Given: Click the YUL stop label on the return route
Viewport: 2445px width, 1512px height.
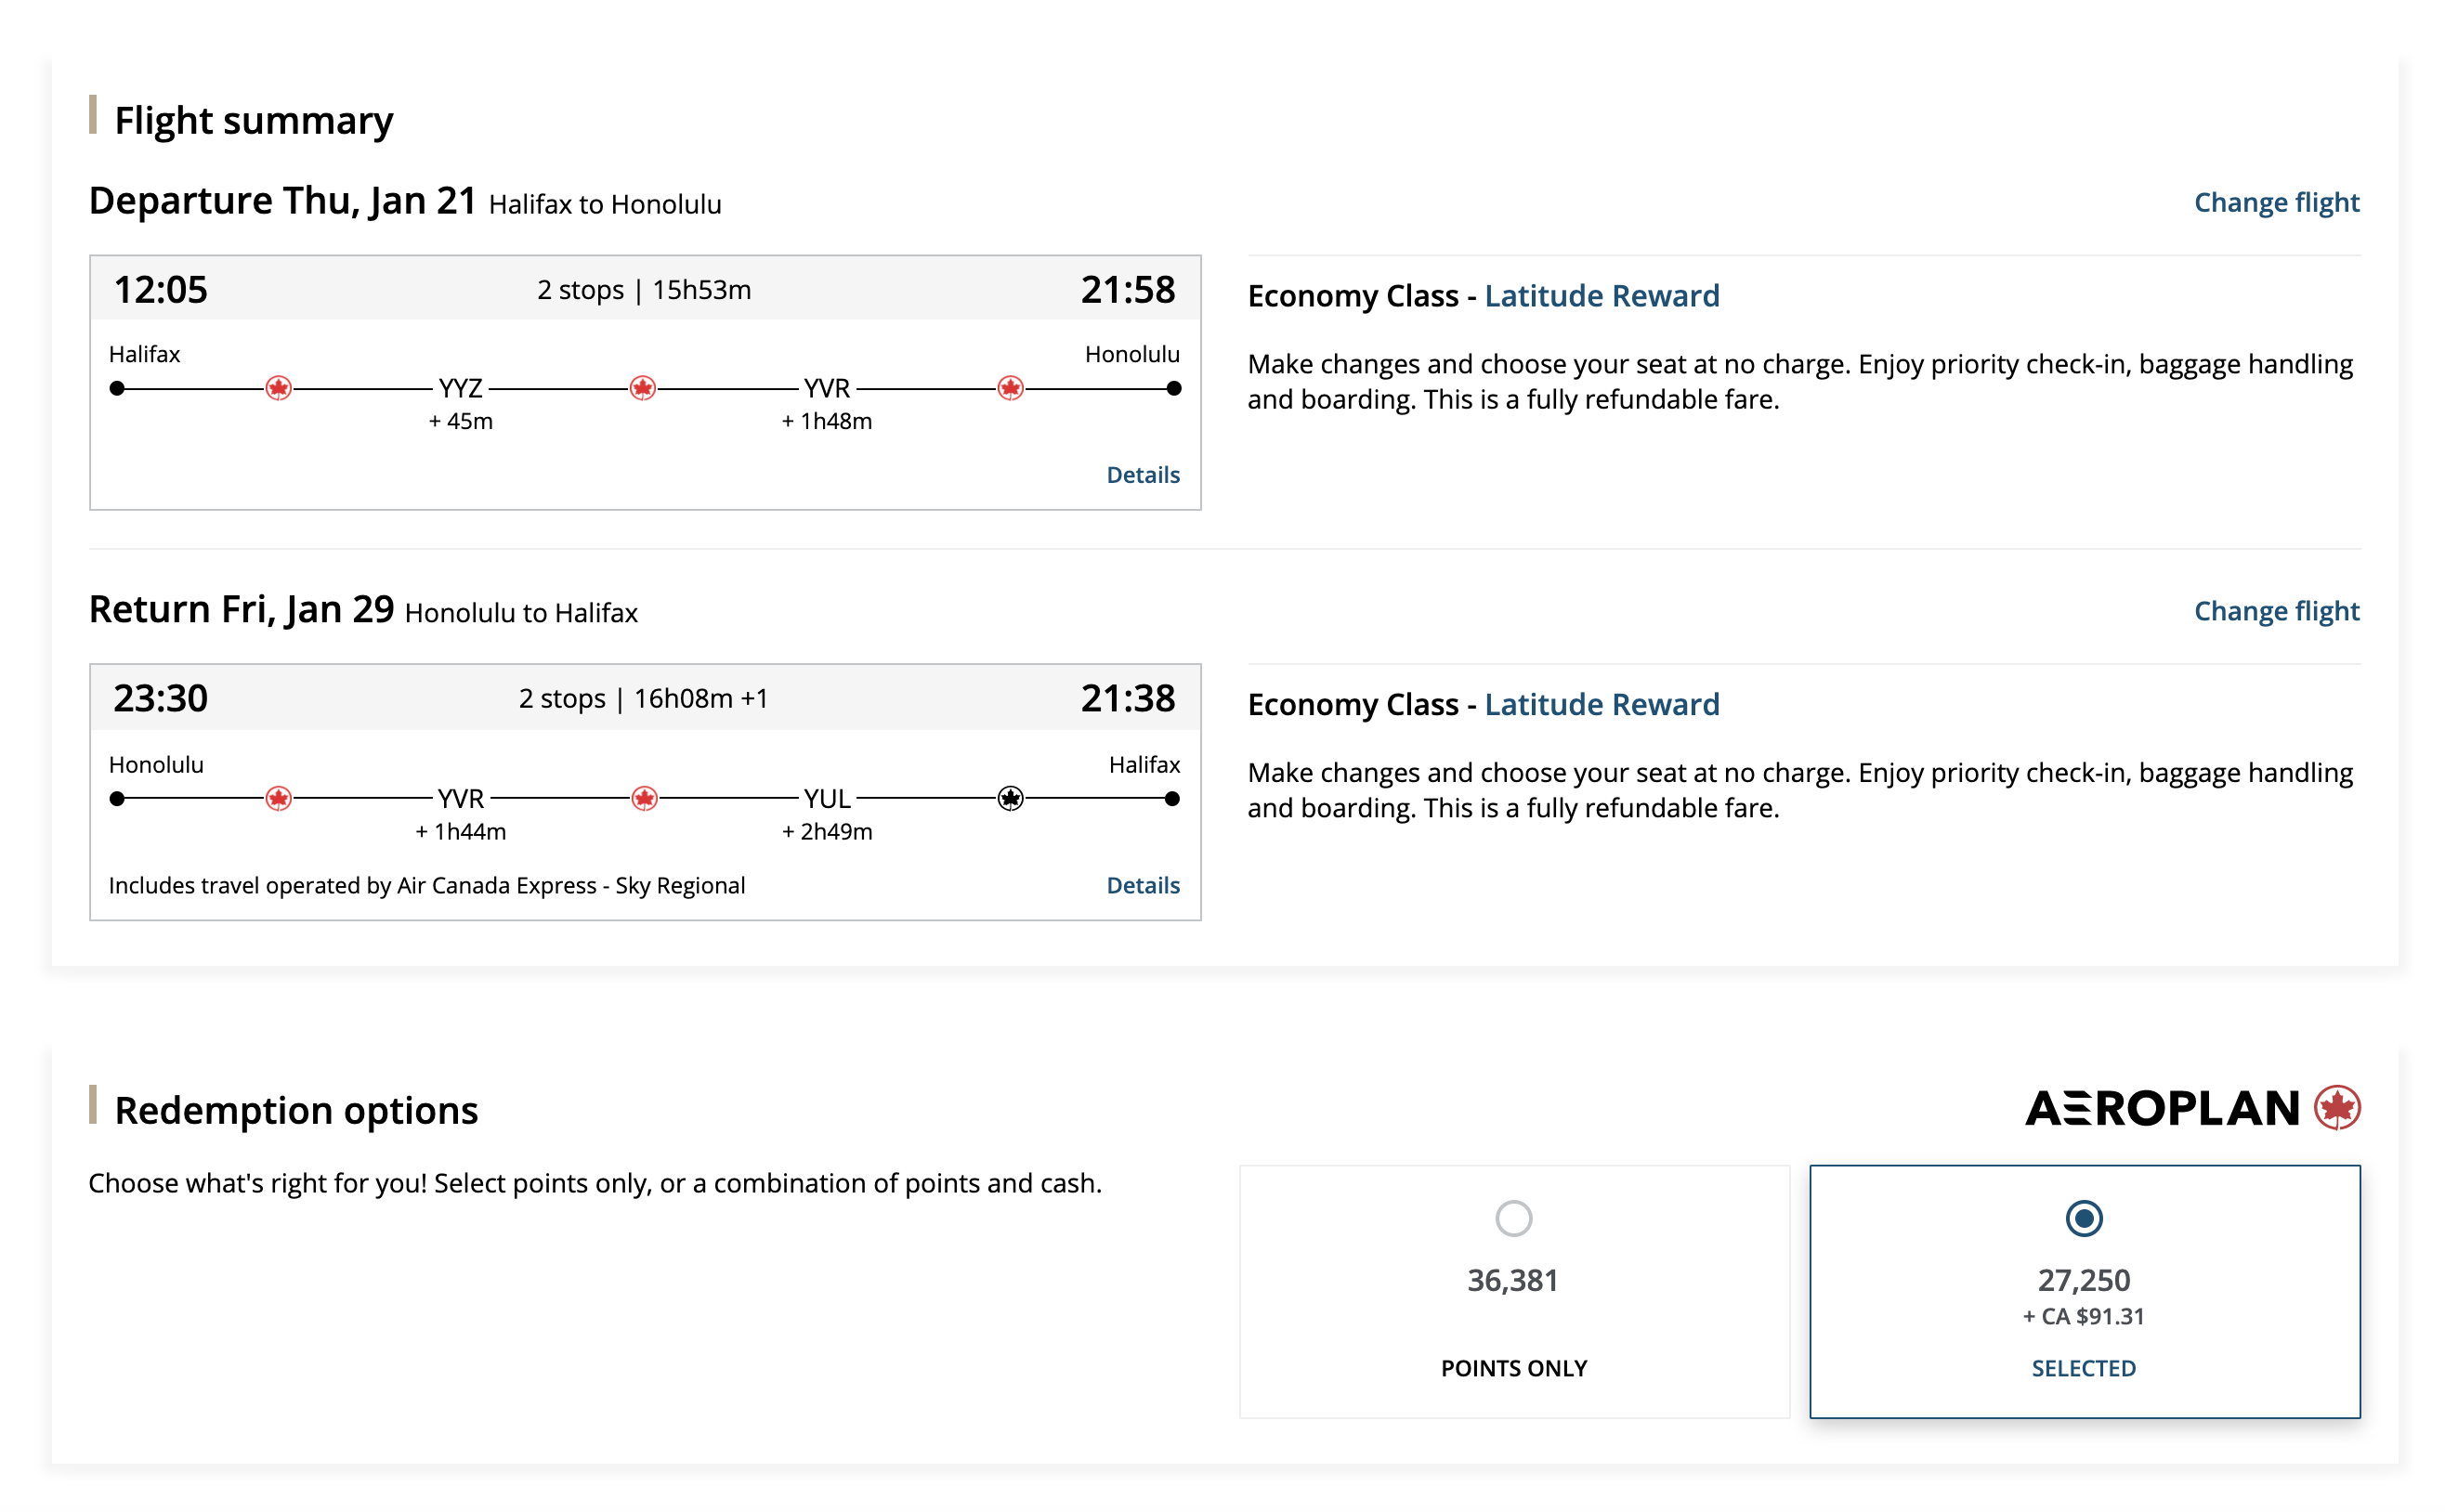Looking at the screenshot, I should pos(826,798).
